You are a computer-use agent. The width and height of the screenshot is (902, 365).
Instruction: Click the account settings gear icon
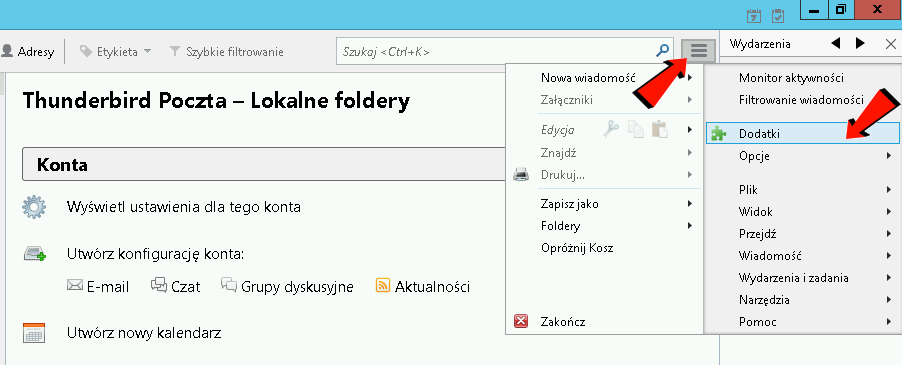pos(33,206)
